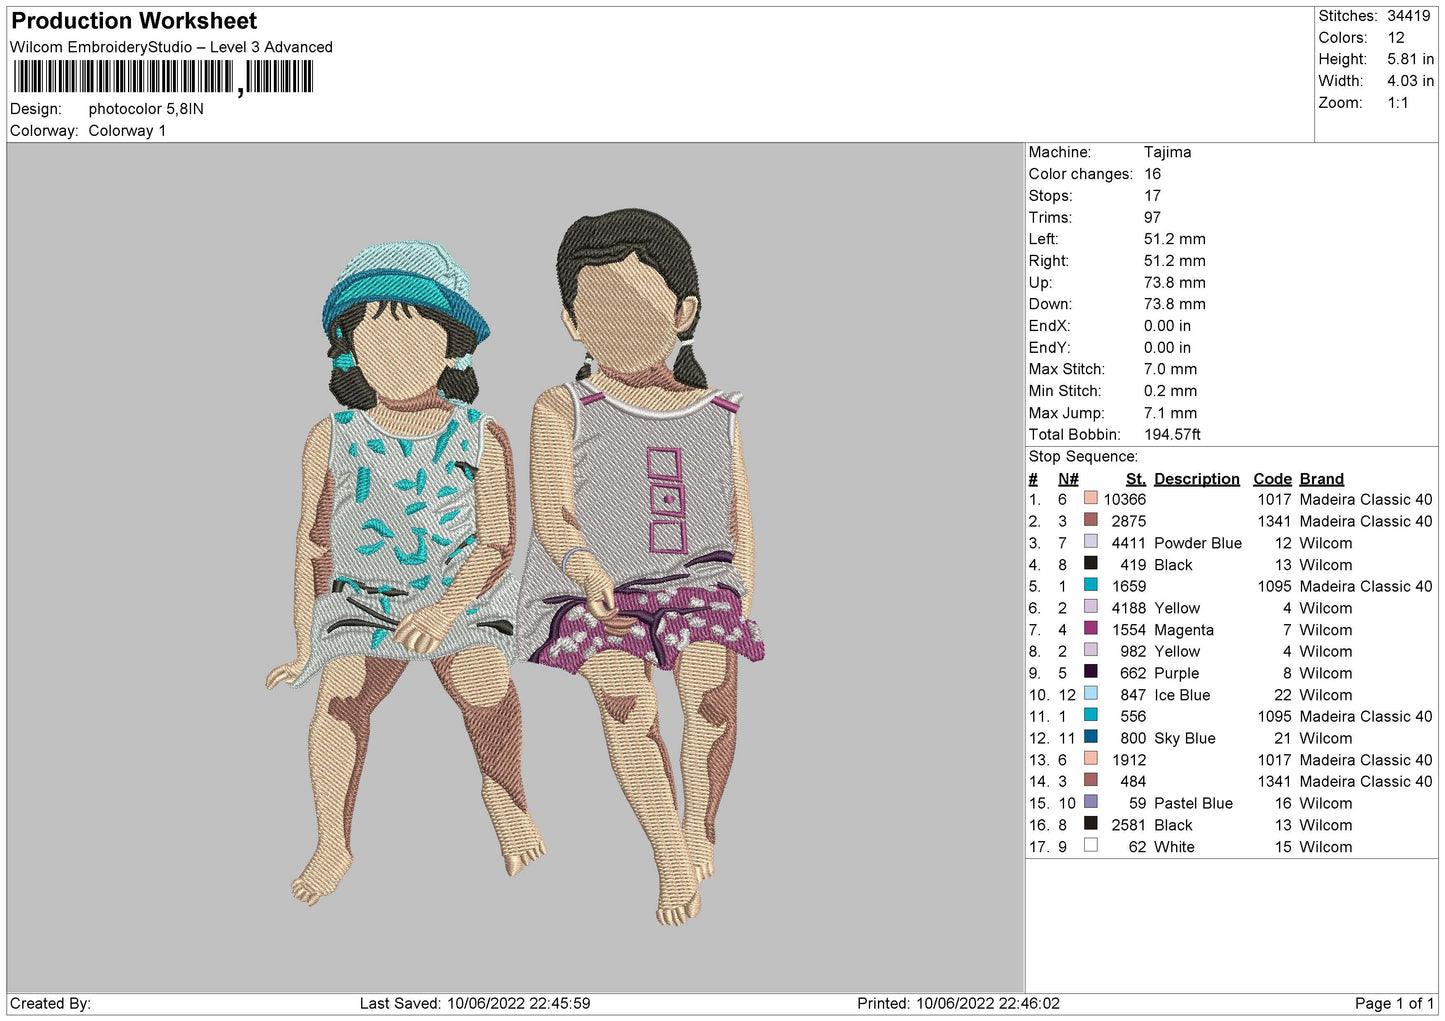Screen dimensions: 1445x1021
Task: Select the 'EndY:' label
Action: 1050,348
